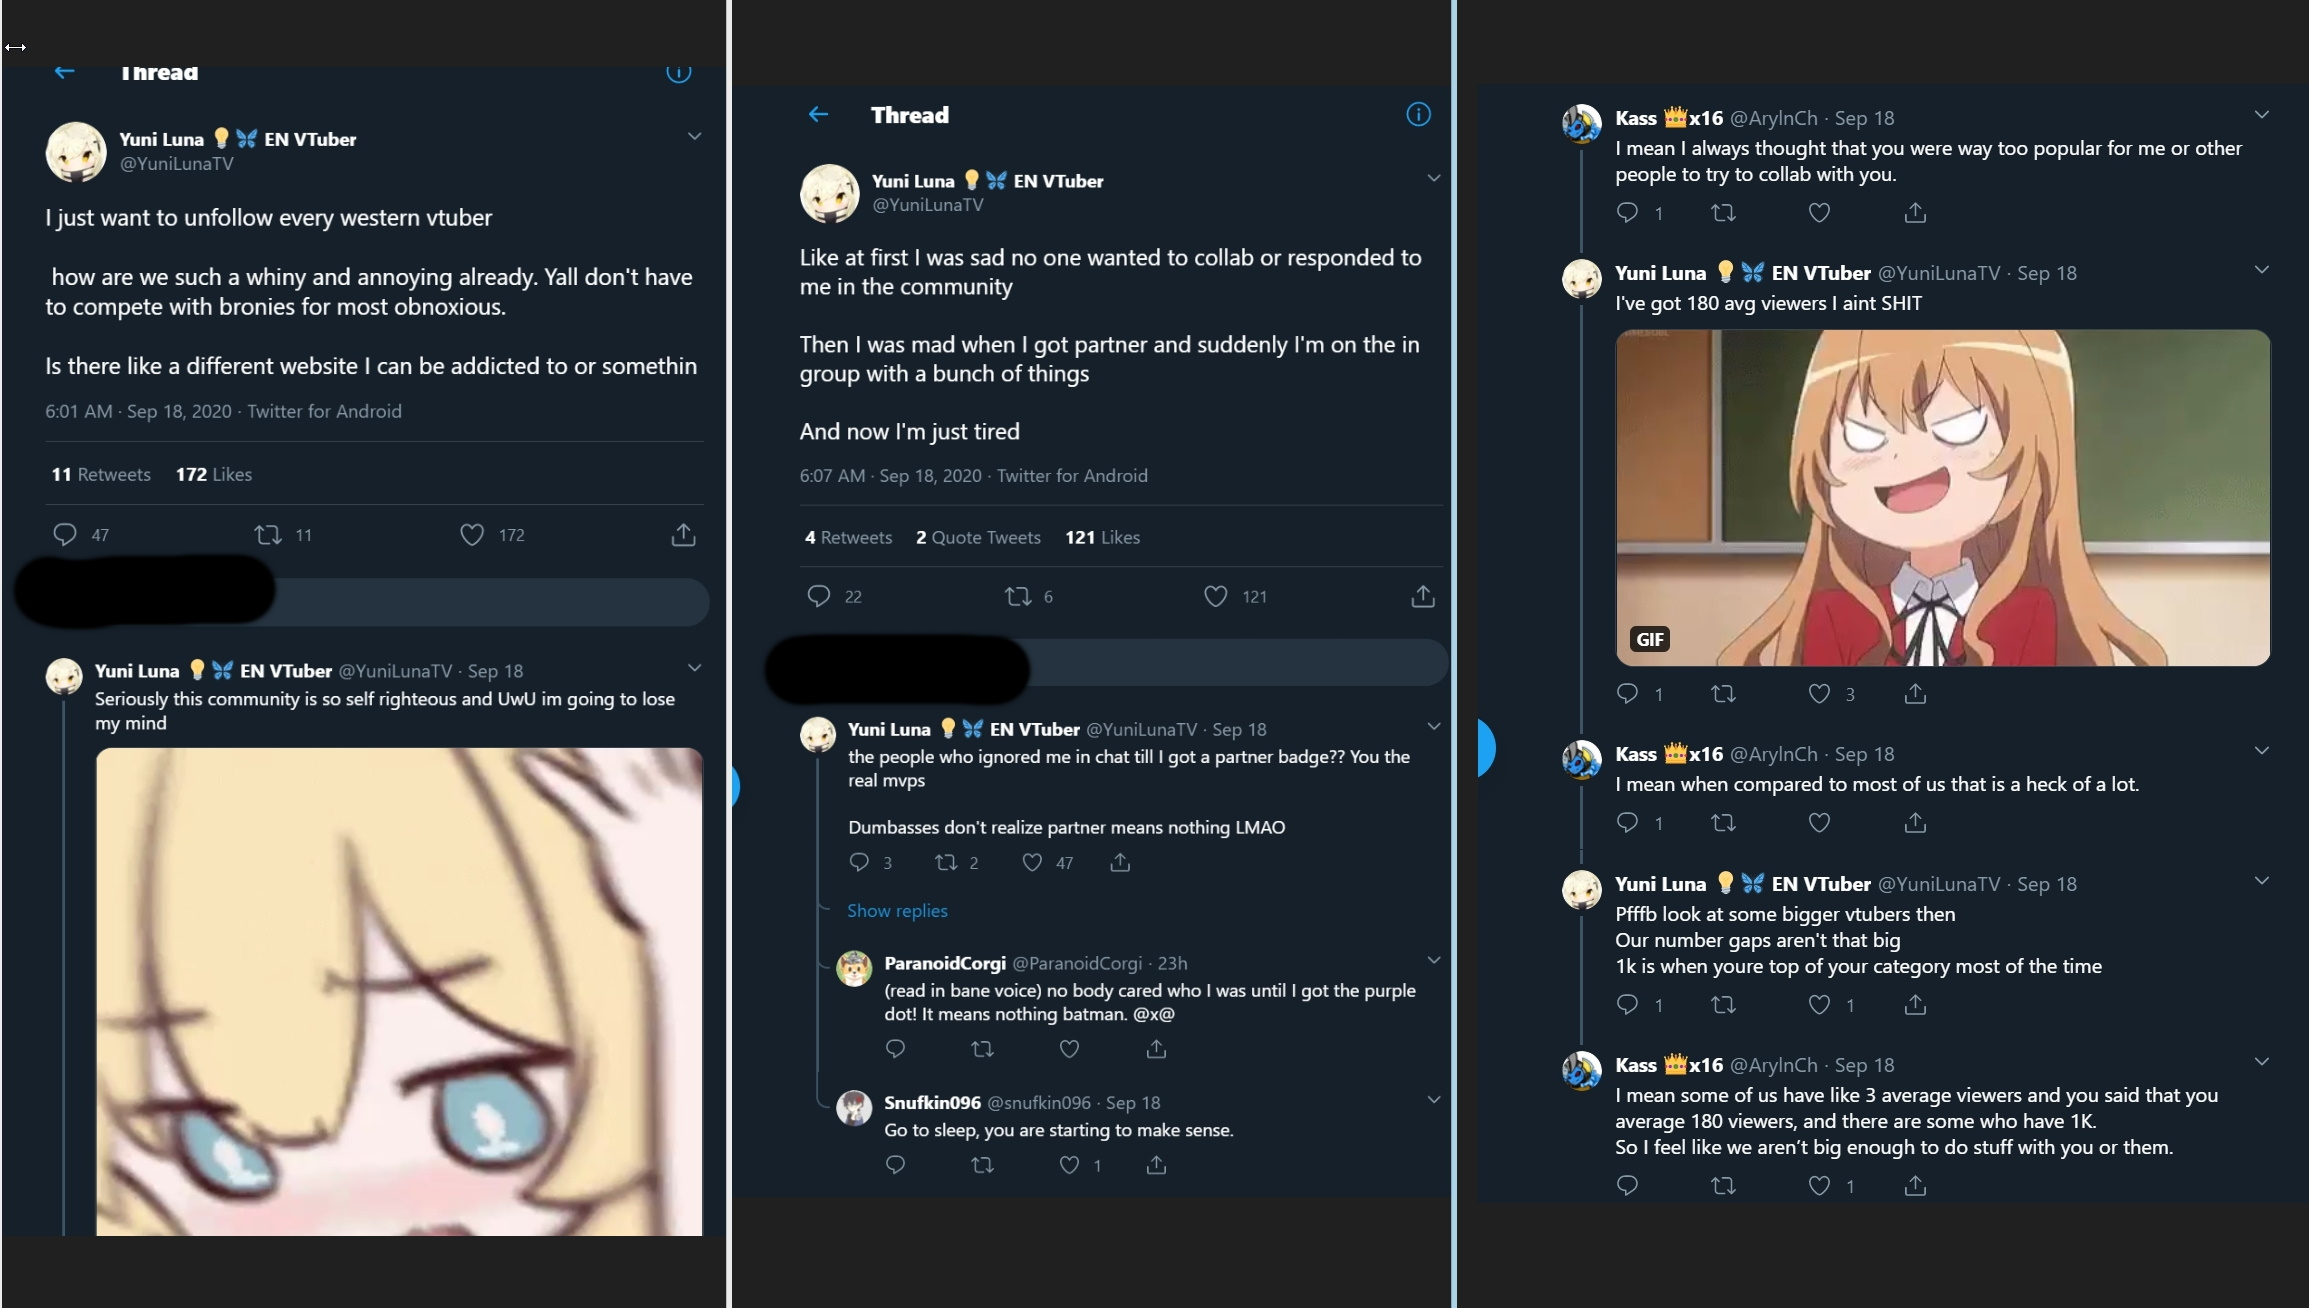This screenshot has height=1308, width=2309.
Task: Like the Snufkin096 'Go to sleep' reply
Action: 1069,1165
